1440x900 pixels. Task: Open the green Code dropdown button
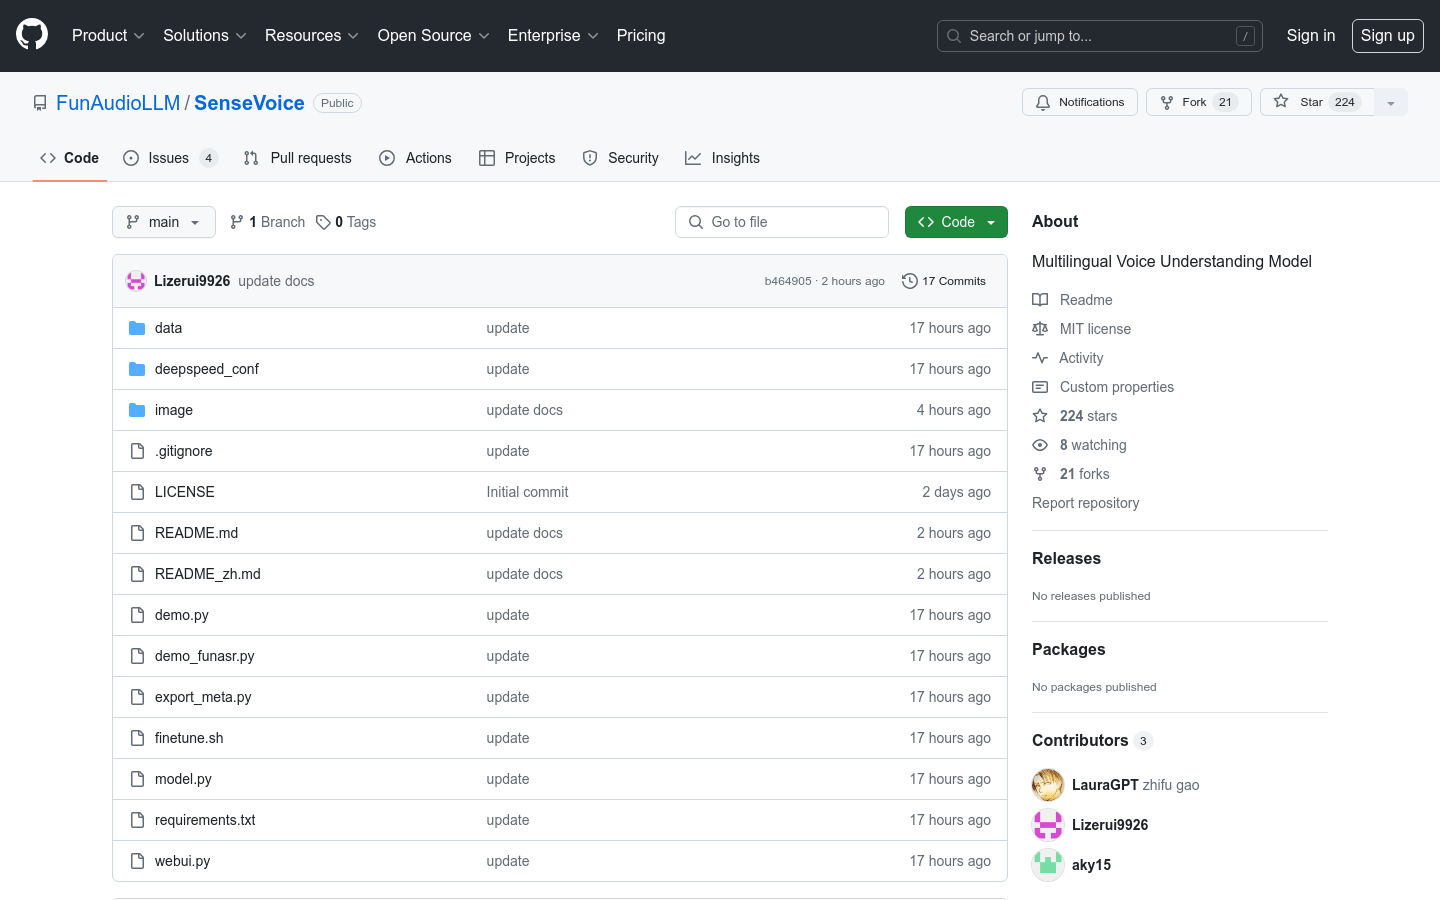956,222
